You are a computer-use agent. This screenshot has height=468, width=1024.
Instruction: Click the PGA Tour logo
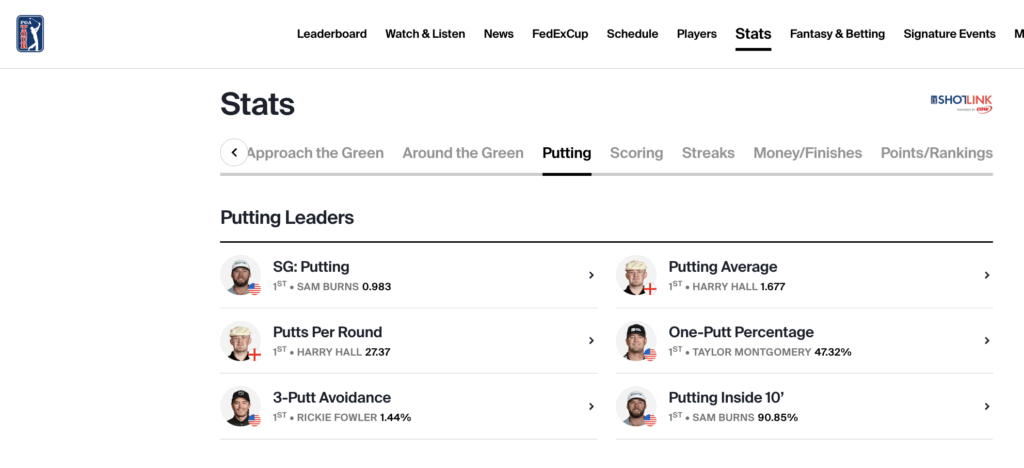30,34
